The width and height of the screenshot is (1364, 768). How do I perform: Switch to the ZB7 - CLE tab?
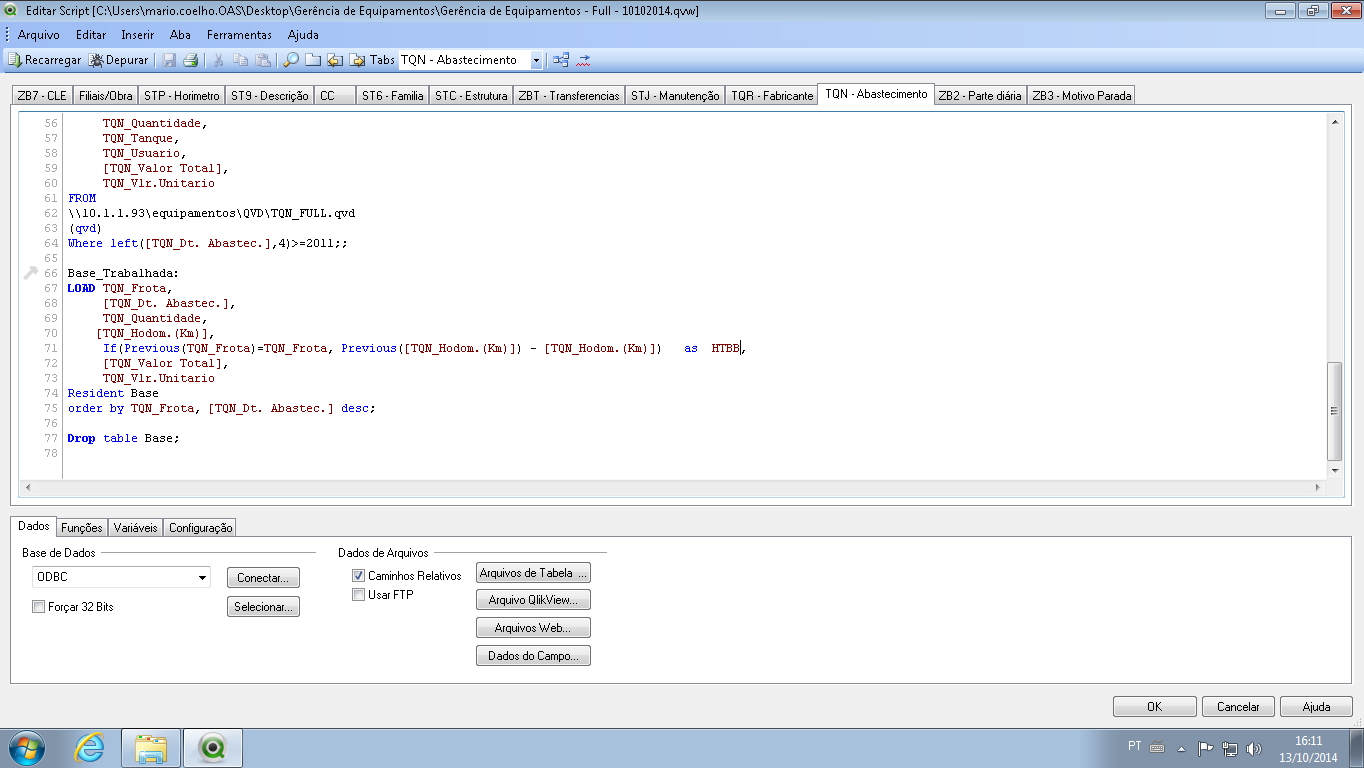coord(42,96)
